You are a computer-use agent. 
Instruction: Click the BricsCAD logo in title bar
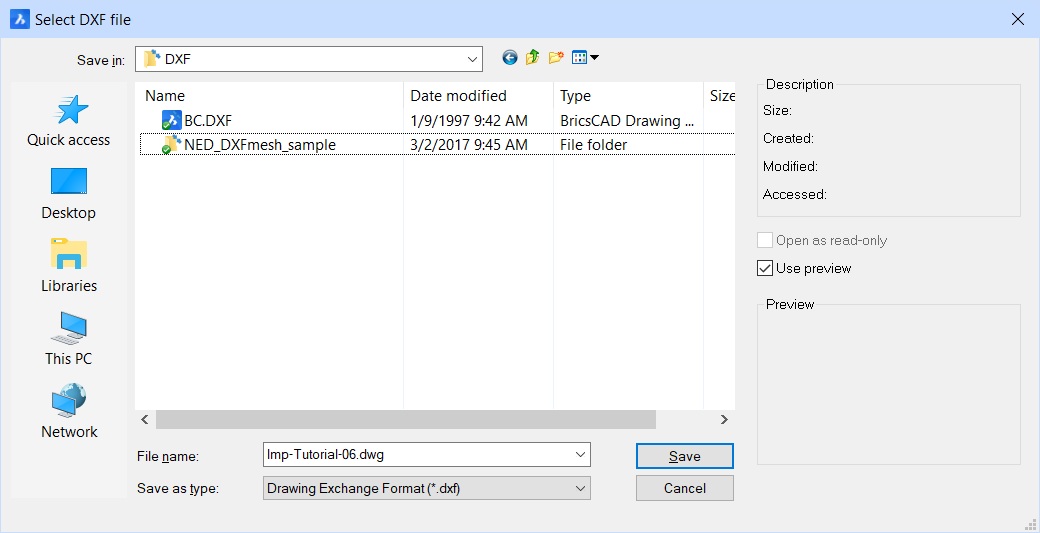coord(20,19)
